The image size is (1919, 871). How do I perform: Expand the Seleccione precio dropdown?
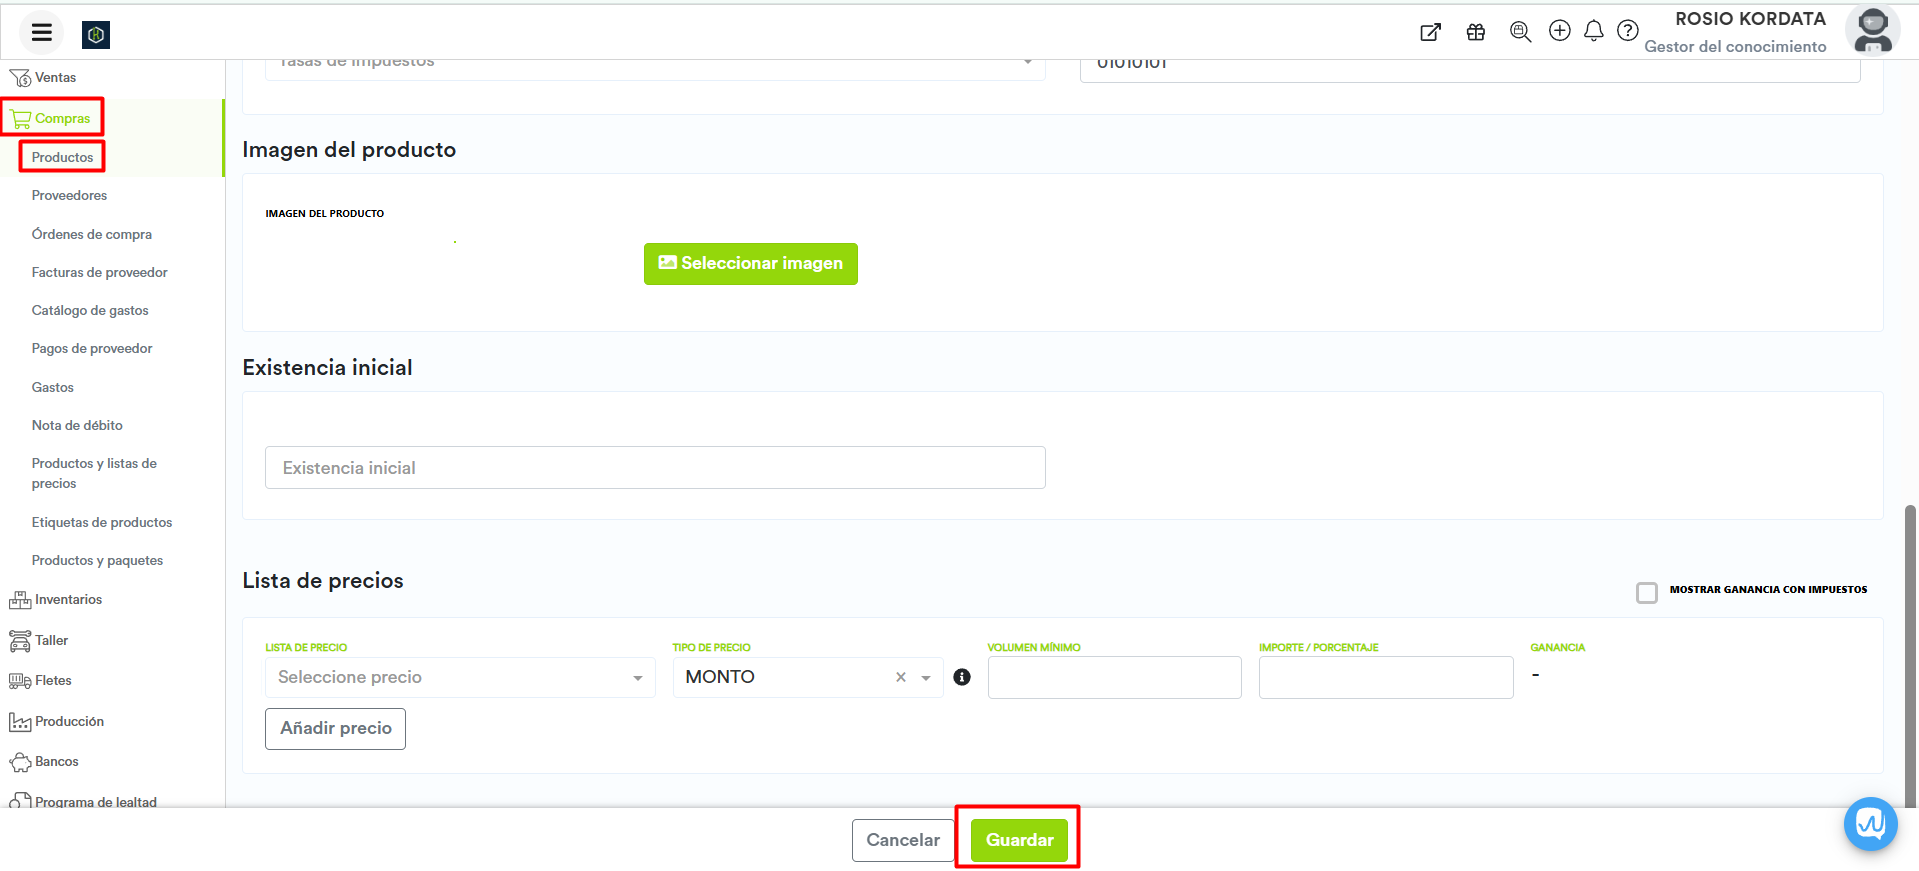tap(459, 677)
